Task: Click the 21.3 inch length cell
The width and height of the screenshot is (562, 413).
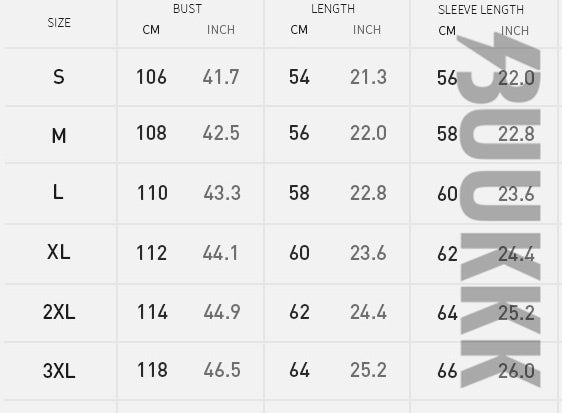Action: [368, 77]
